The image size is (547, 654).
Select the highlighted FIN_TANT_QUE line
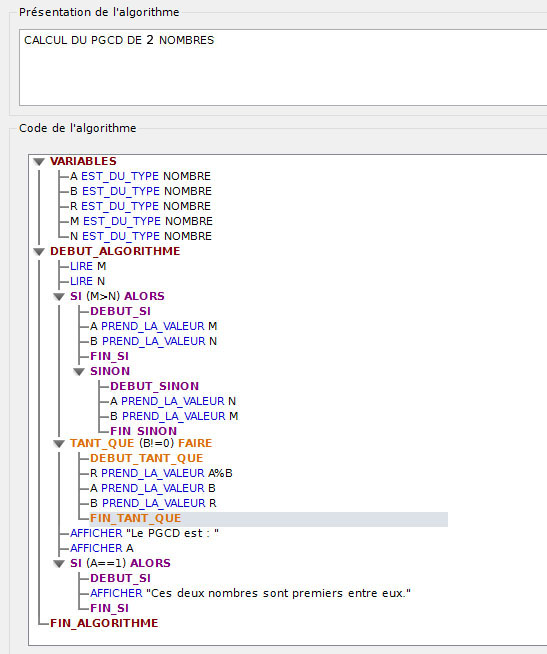(268, 519)
